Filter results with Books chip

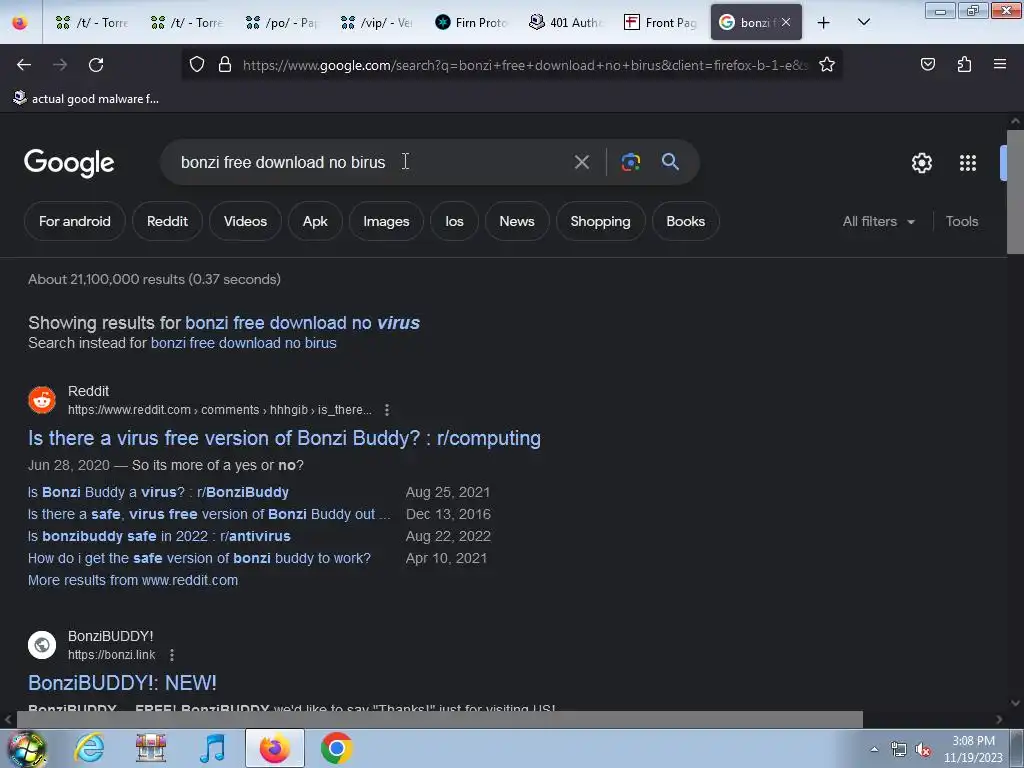tap(685, 221)
